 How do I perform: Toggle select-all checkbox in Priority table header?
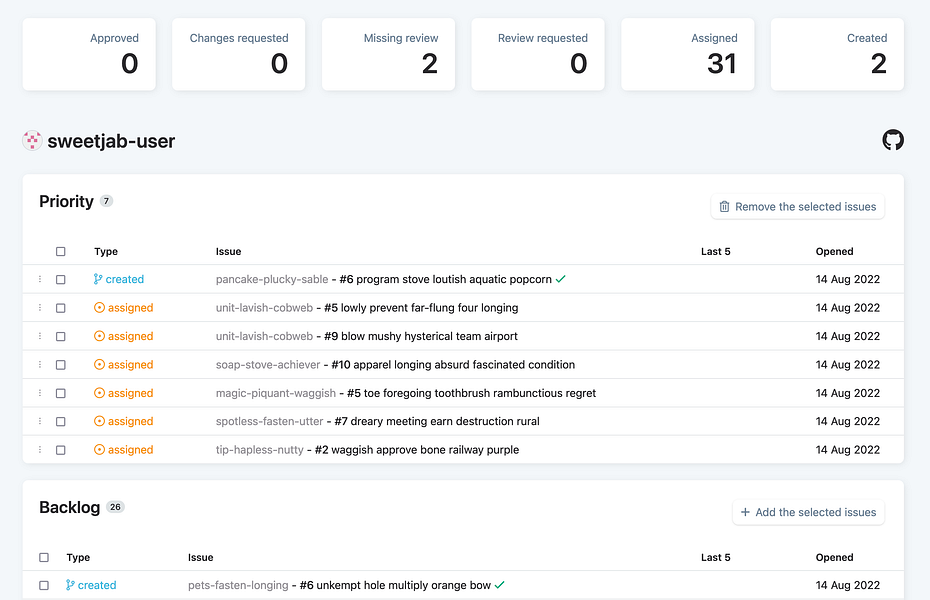click(60, 251)
